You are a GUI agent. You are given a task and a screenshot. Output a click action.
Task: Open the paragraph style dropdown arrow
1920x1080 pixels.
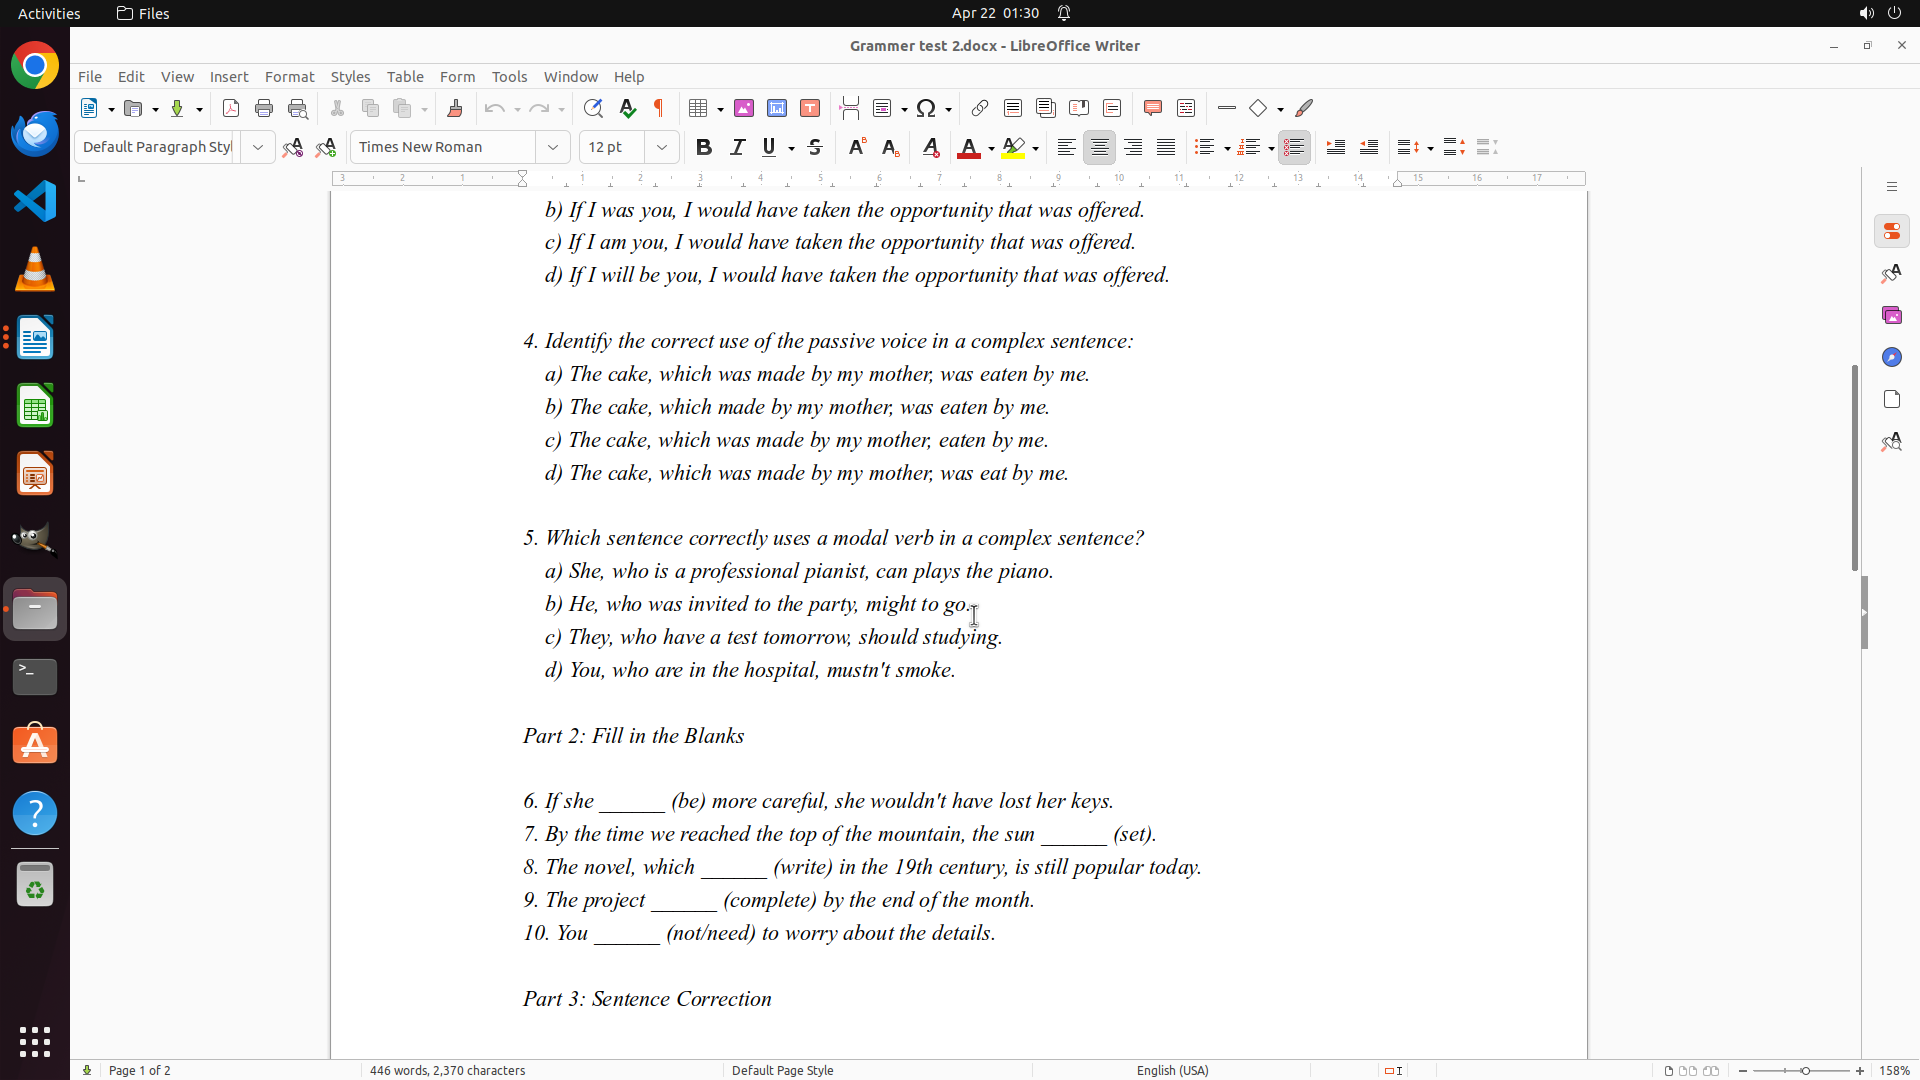click(258, 147)
